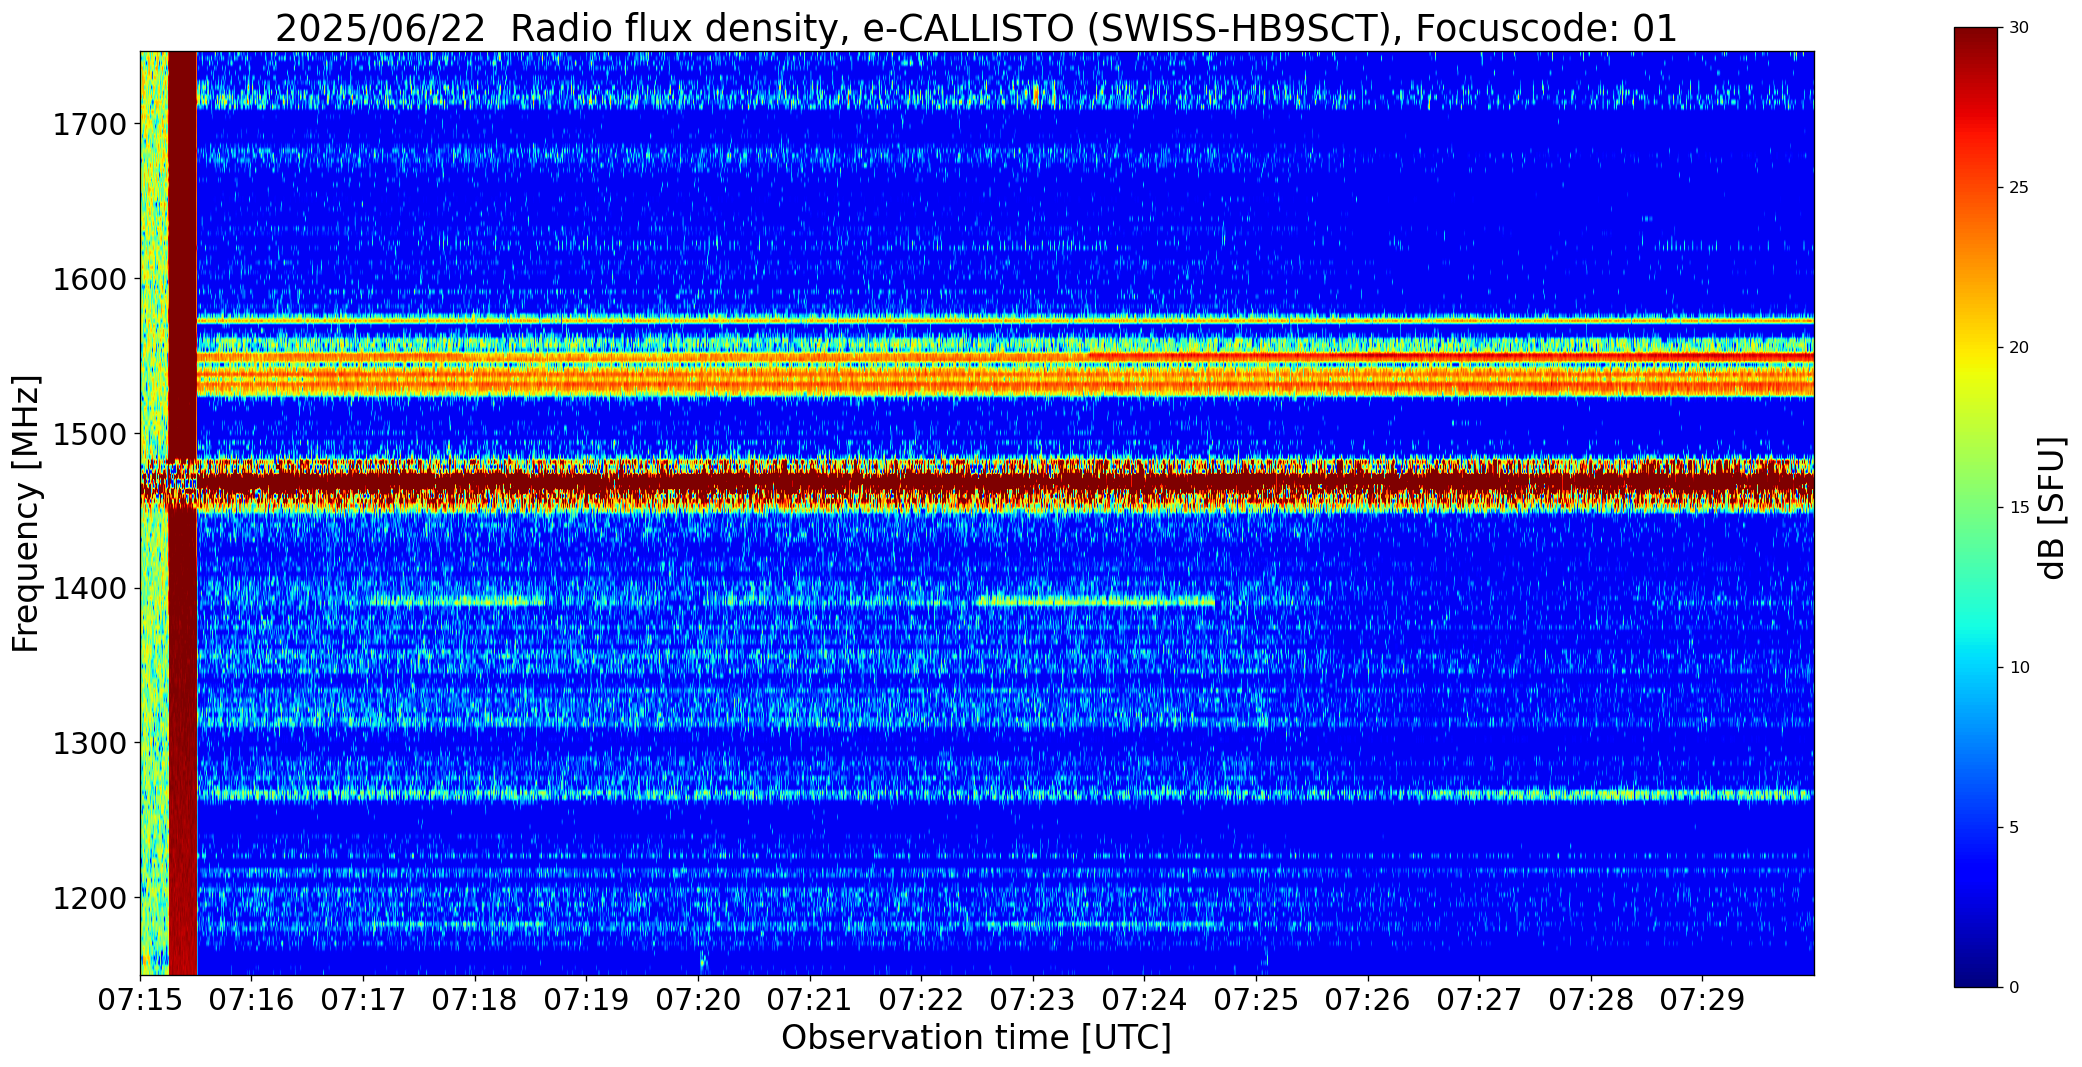Click the dB [SFU] colorbar label

click(2052, 507)
